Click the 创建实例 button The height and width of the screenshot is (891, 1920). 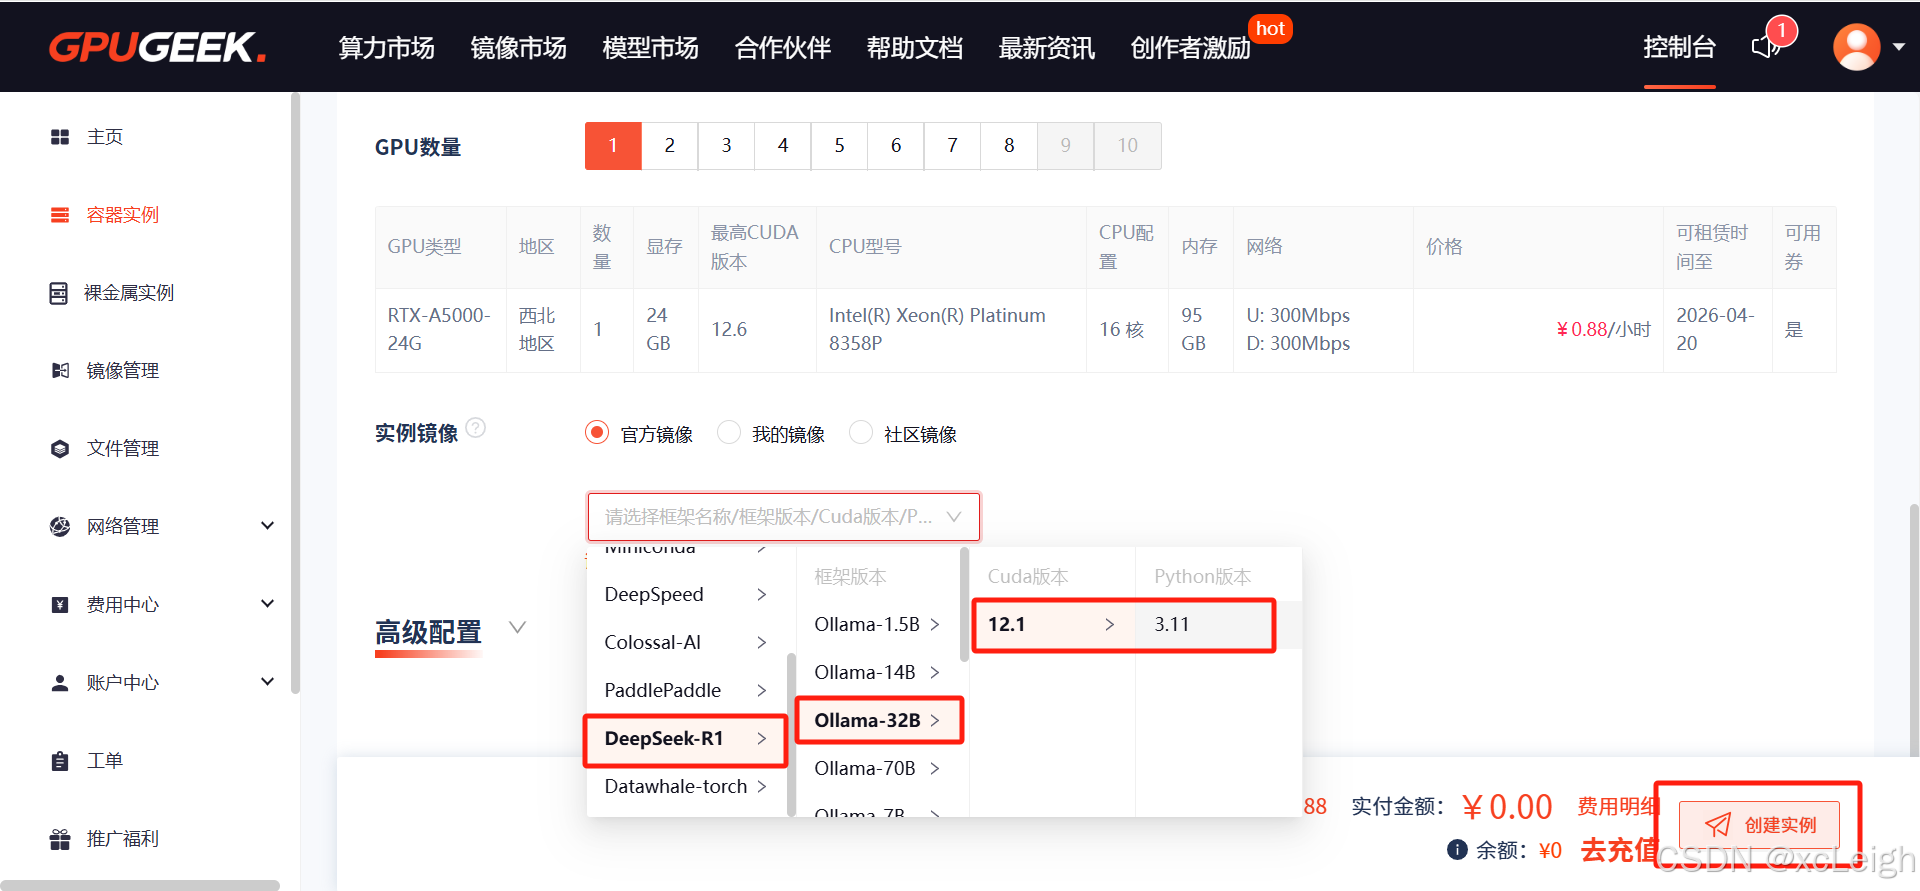1759,825
